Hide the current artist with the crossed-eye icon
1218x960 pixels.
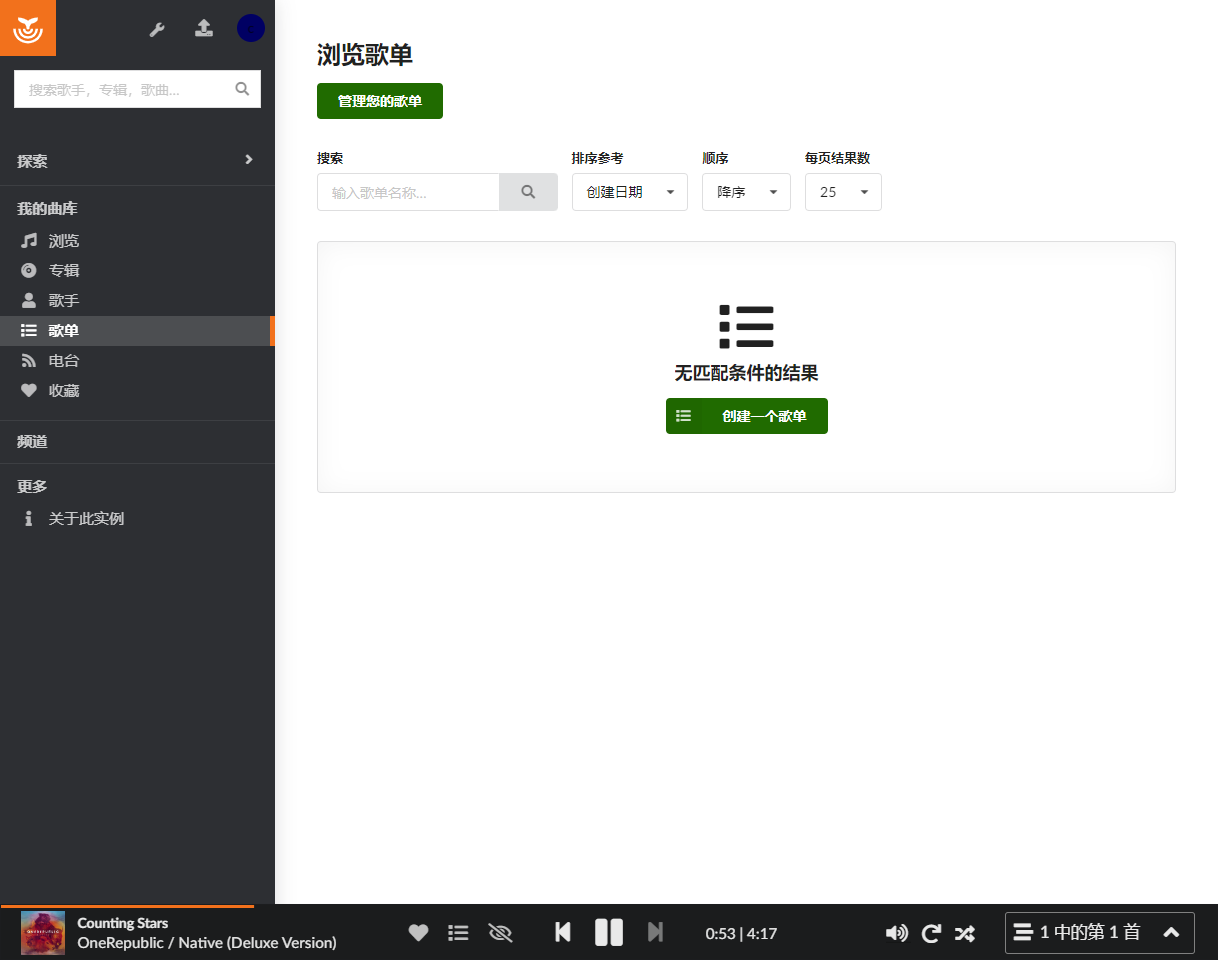point(500,933)
